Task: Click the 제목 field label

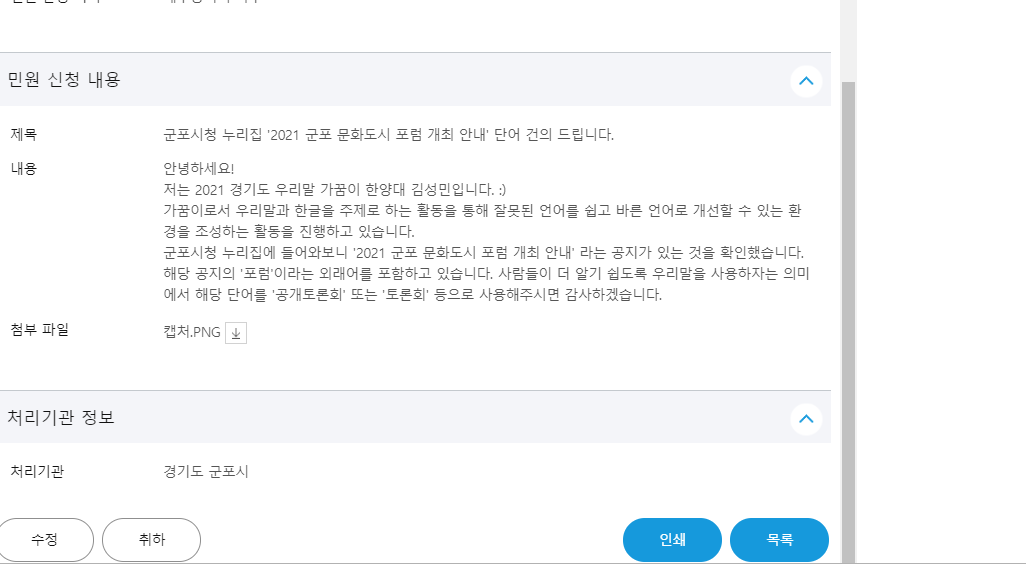Action: click(x=24, y=135)
